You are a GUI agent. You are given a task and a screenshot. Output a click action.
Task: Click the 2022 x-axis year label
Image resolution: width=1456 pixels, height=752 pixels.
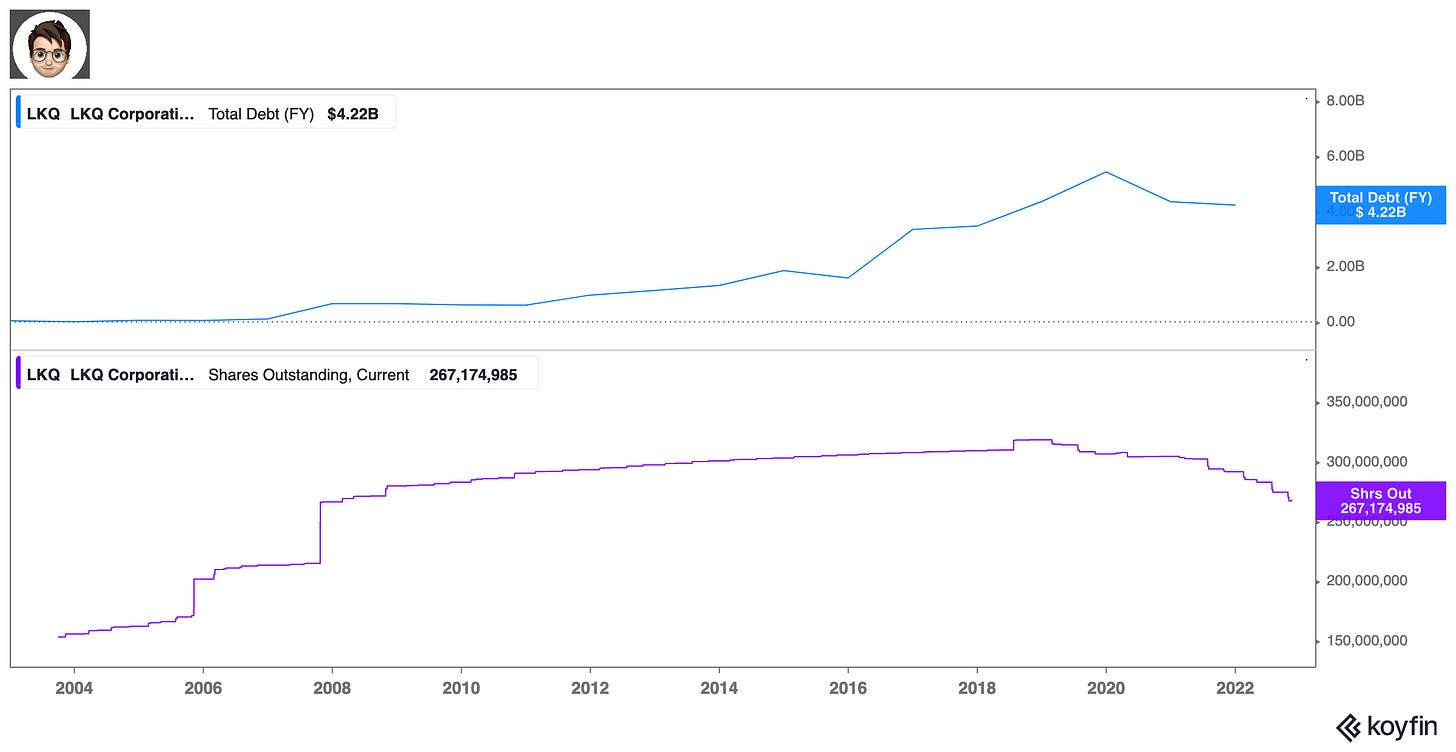[1234, 688]
